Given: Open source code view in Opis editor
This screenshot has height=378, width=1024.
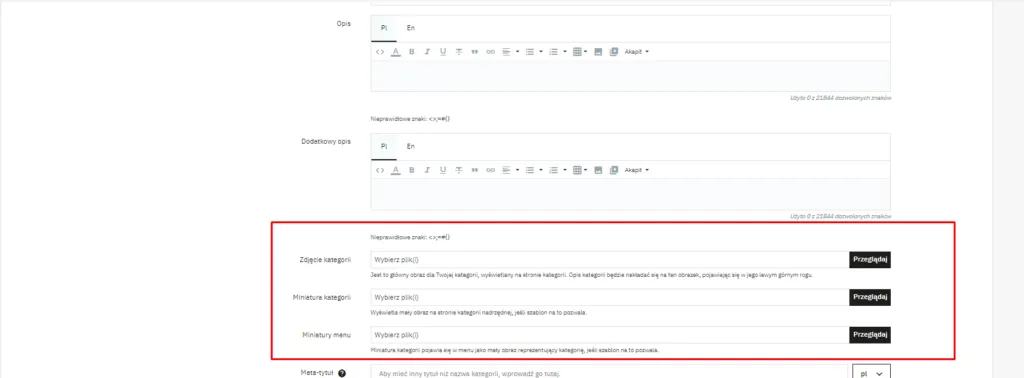Looking at the screenshot, I should (x=380, y=52).
